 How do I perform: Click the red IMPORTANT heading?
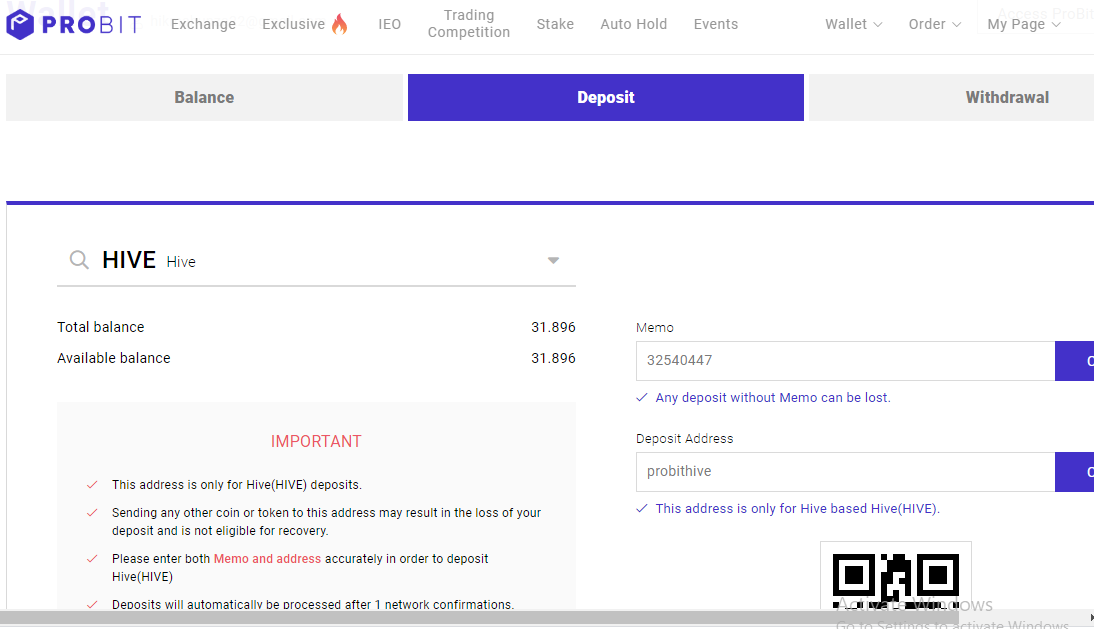316,441
